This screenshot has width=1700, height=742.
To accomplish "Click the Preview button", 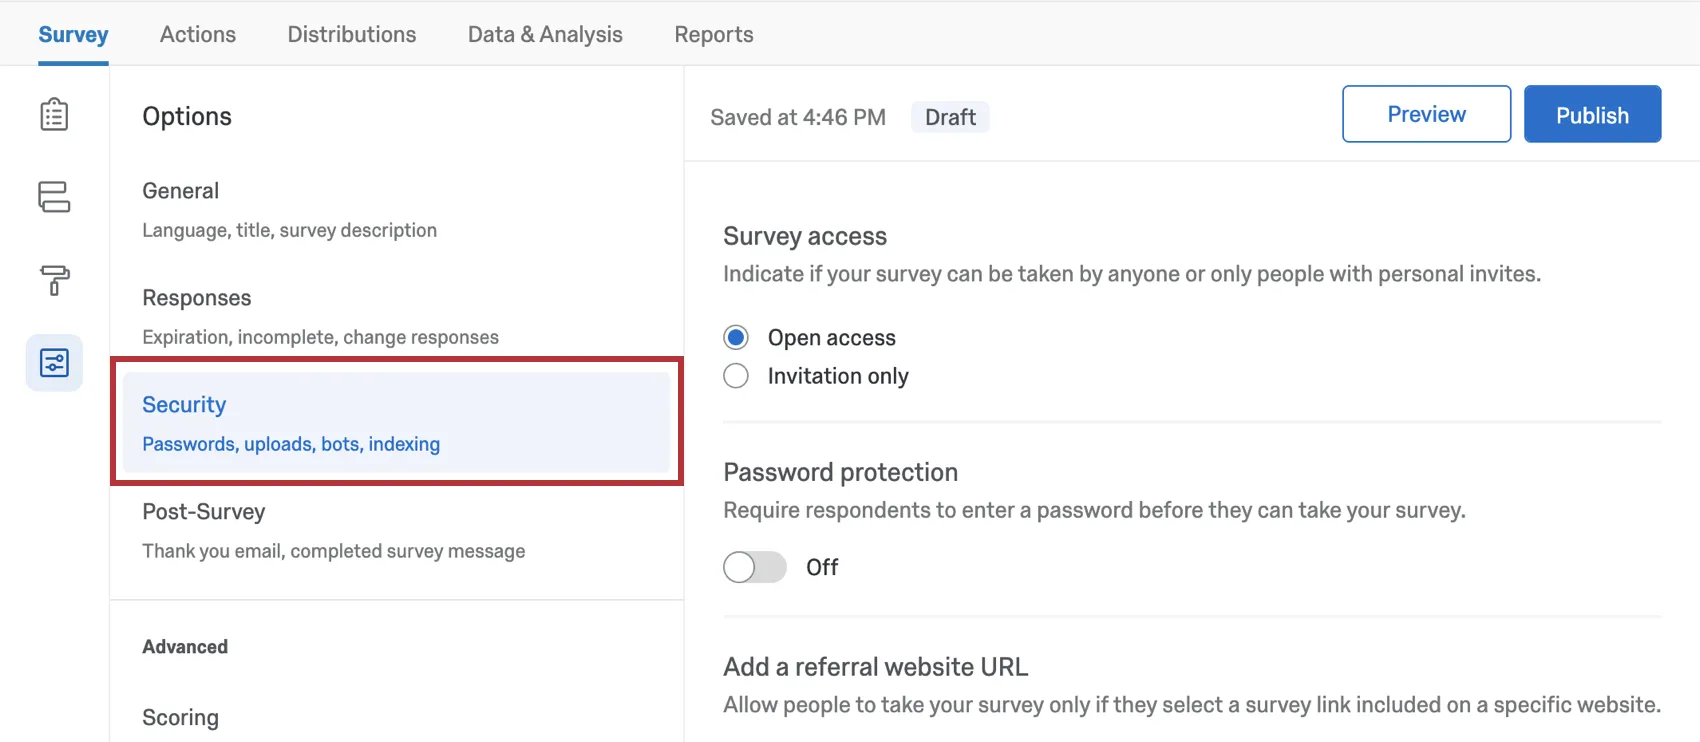I will point(1426,114).
